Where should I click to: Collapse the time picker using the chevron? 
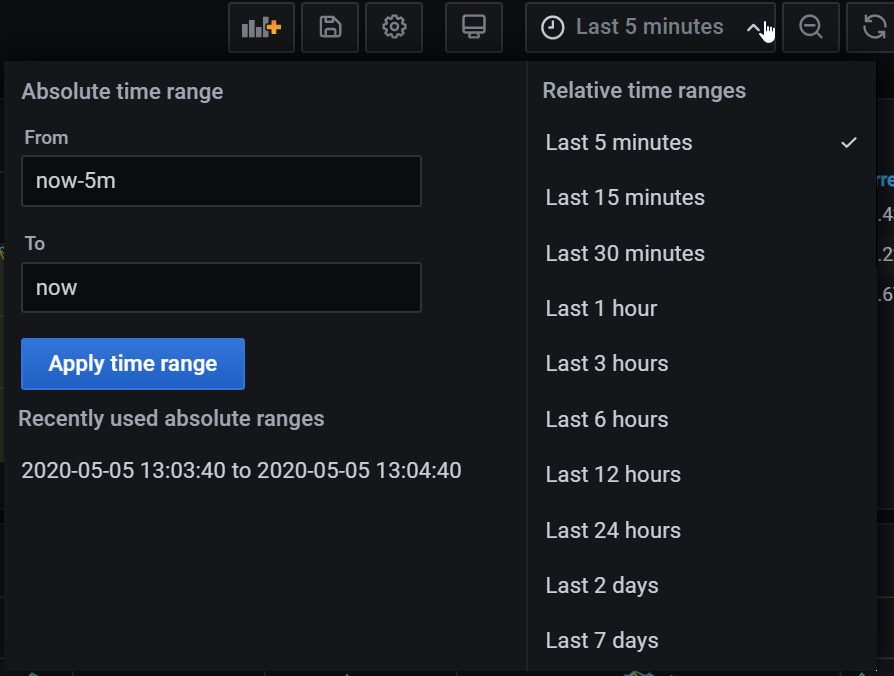pos(755,29)
